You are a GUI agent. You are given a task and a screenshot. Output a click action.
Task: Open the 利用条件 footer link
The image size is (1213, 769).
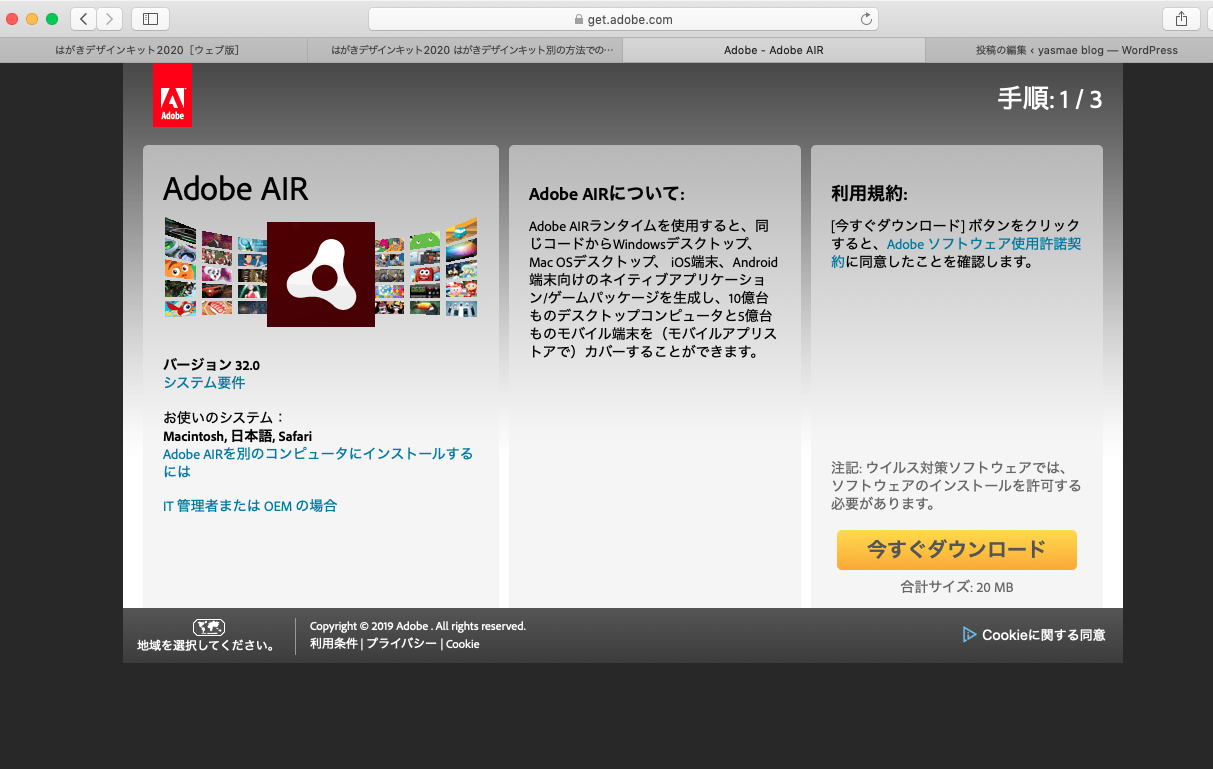[x=334, y=644]
